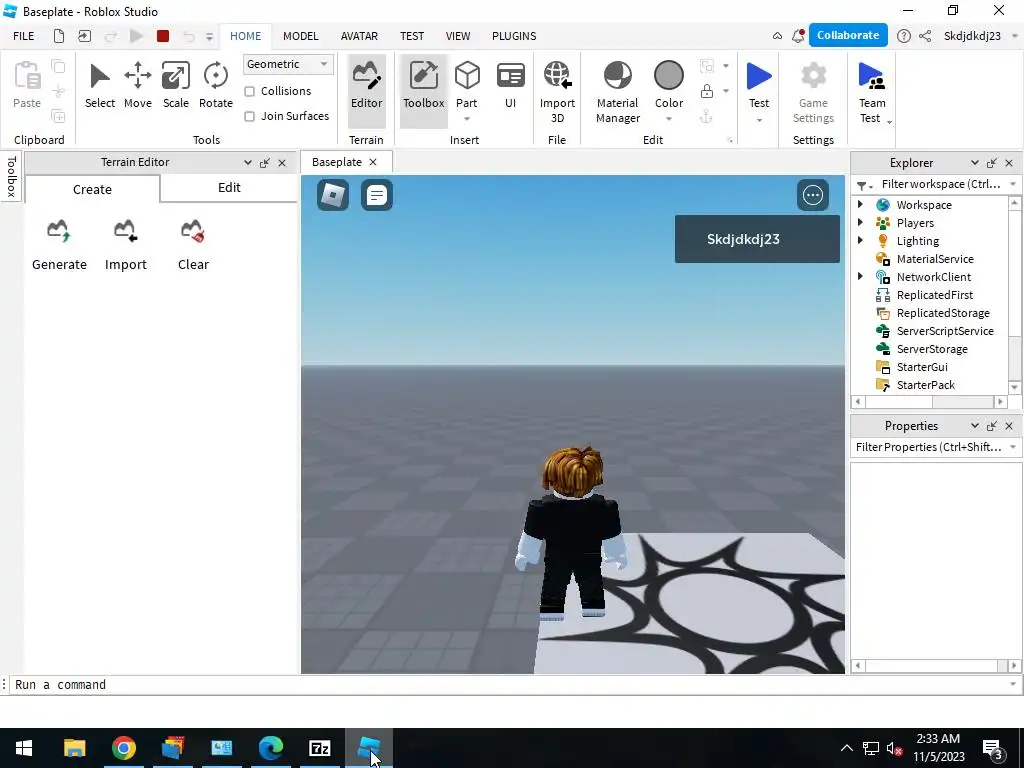
Task: Enable the Join Surfaces checkbox
Action: (x=249, y=116)
